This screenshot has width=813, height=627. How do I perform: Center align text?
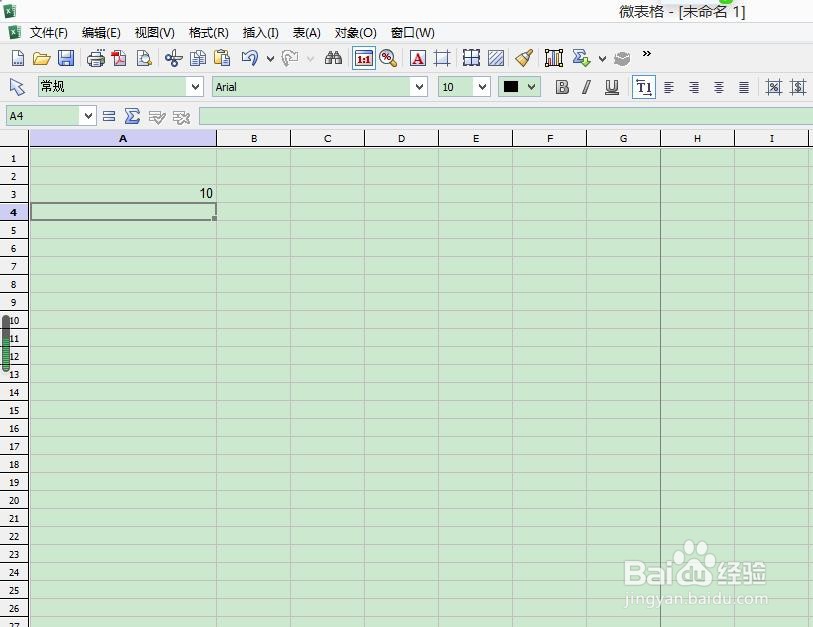tap(719, 87)
